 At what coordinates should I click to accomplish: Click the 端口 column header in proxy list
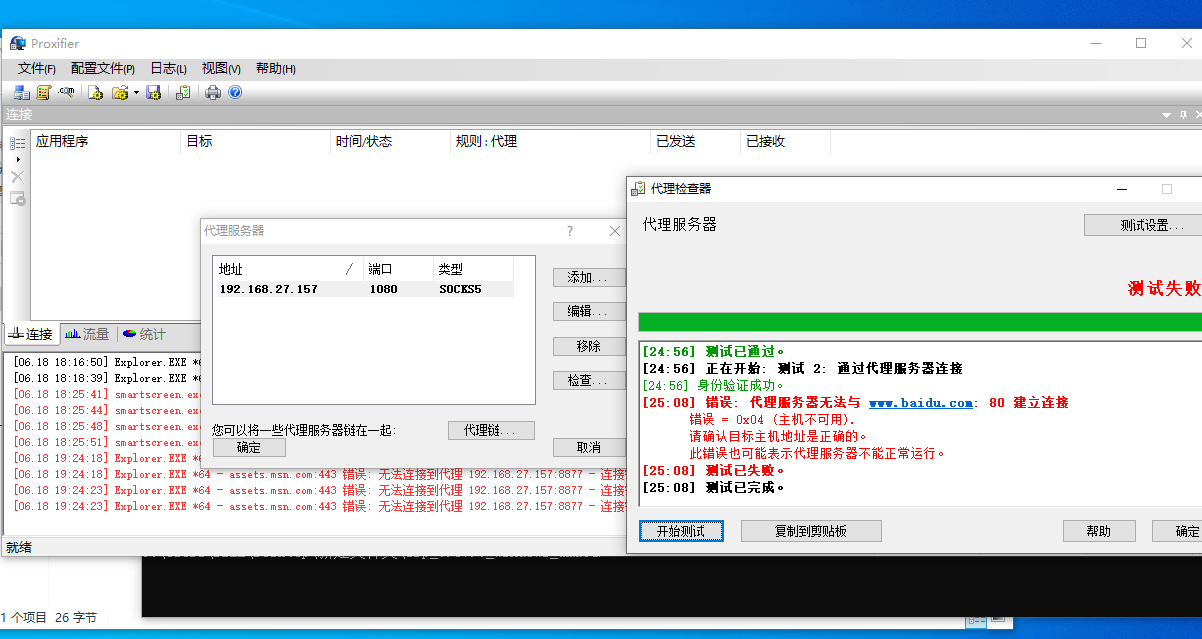tap(398, 269)
